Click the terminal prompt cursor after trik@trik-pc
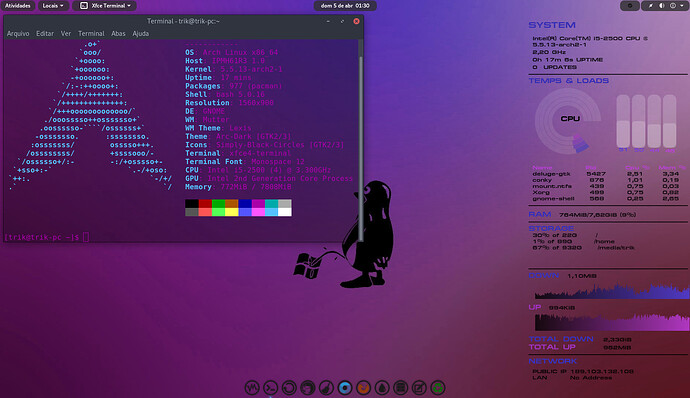The width and height of the screenshot is (690, 398). [86, 237]
